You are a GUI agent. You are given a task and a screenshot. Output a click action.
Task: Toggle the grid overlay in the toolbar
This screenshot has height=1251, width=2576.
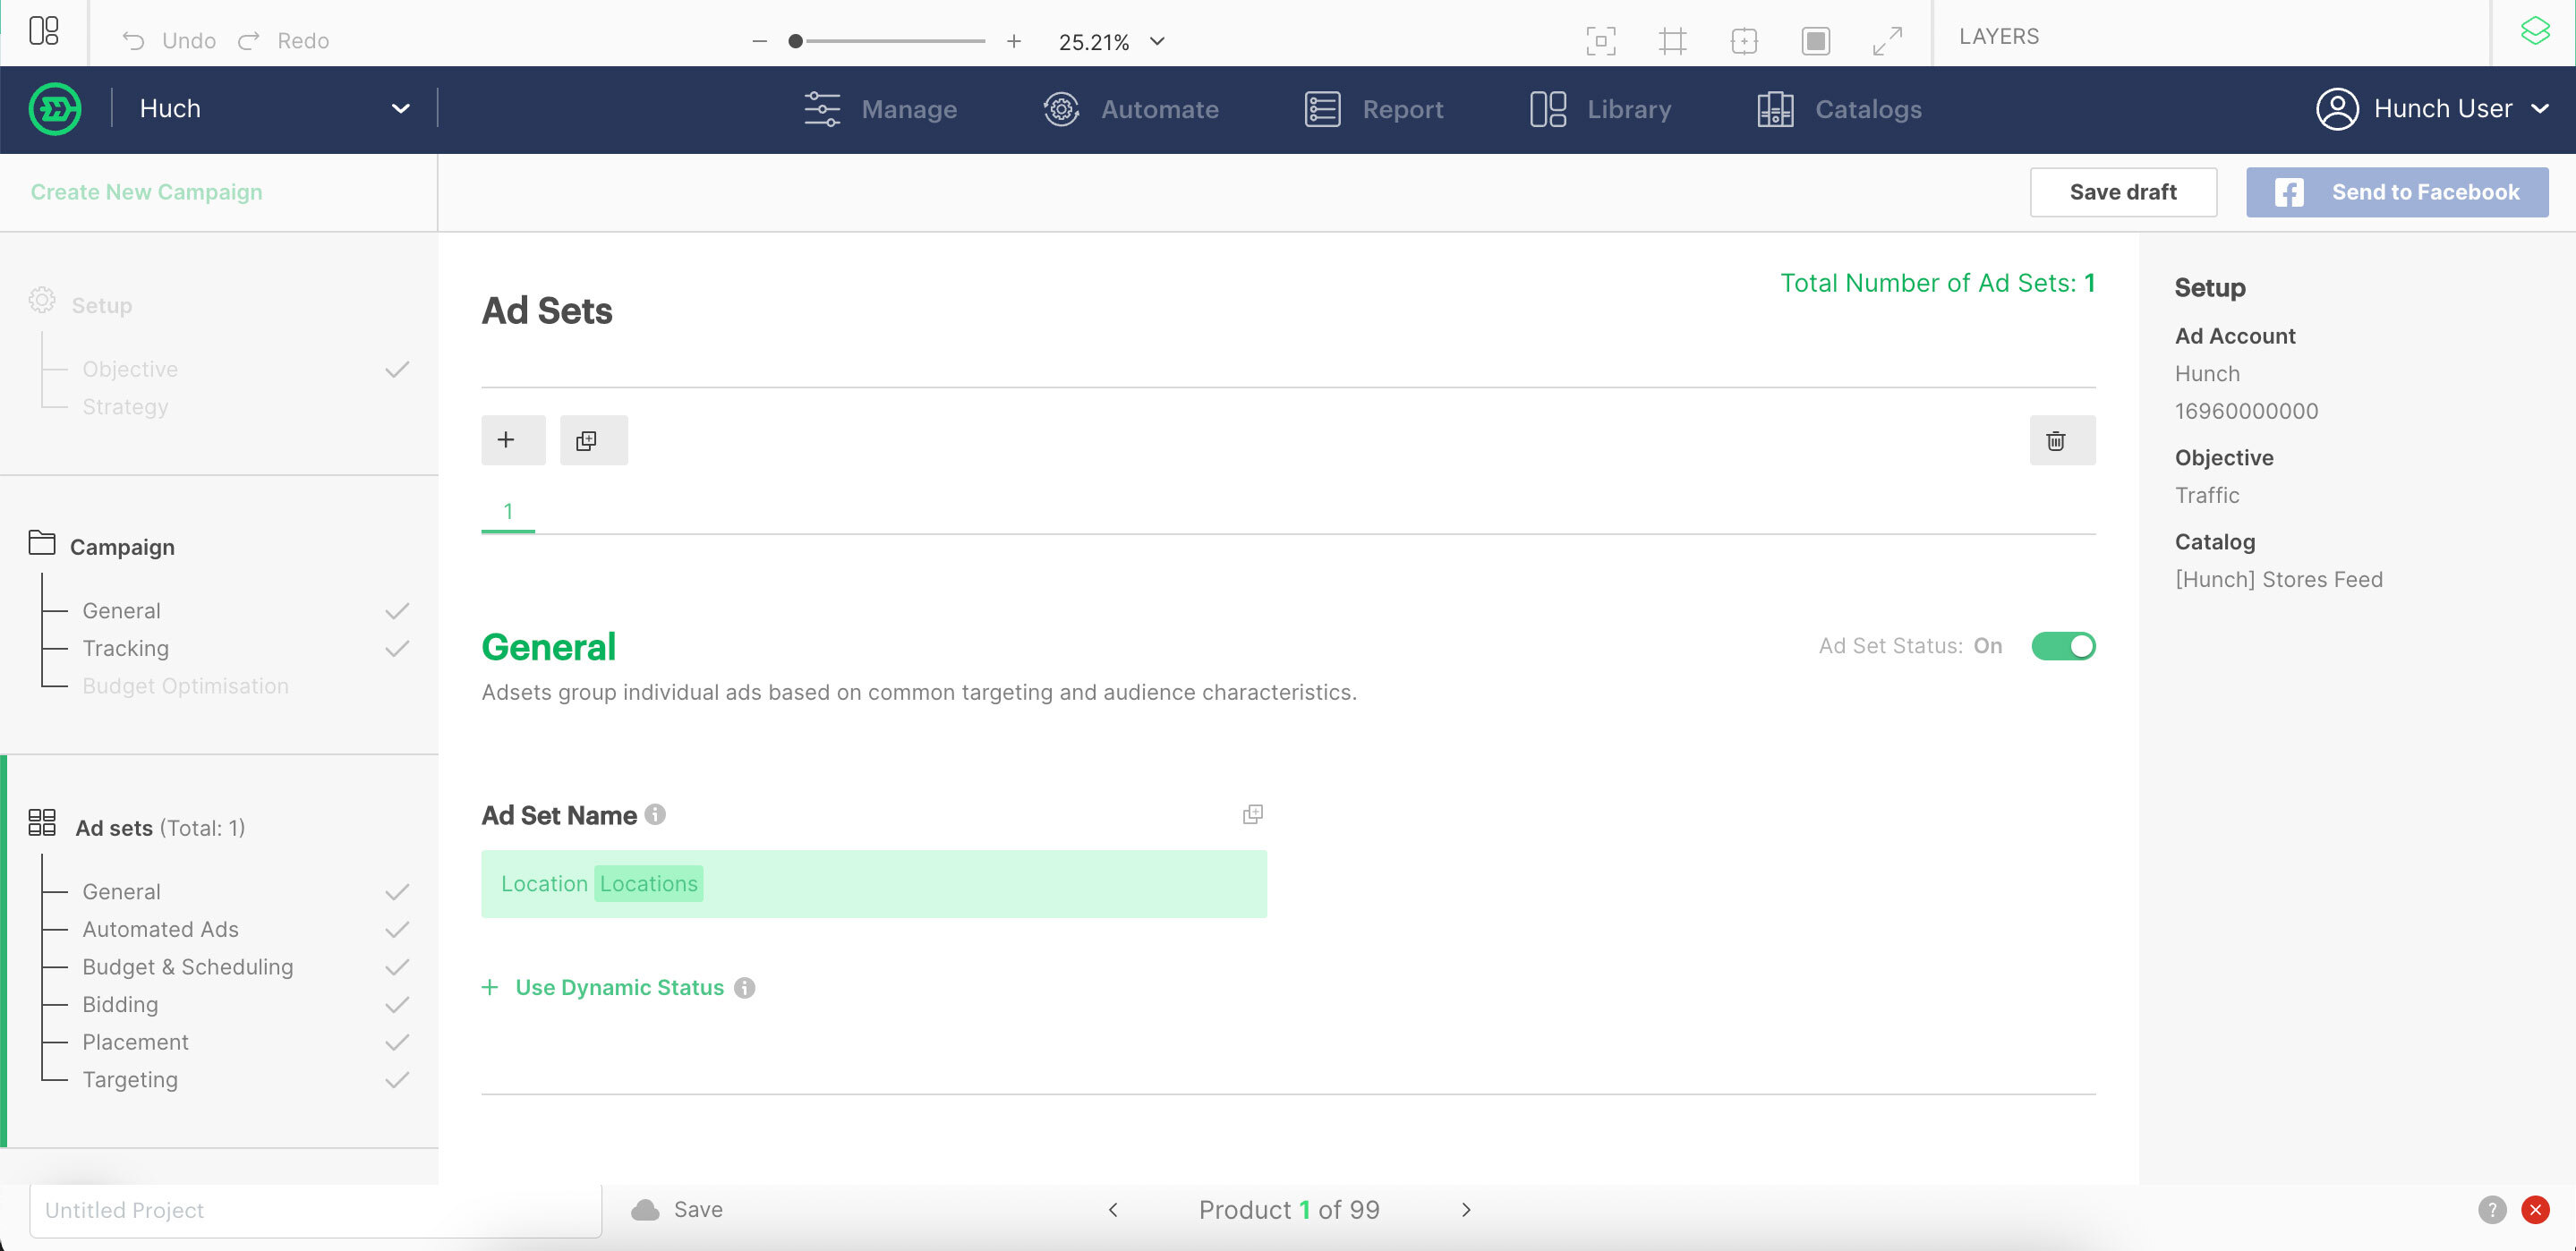[x=1673, y=41]
